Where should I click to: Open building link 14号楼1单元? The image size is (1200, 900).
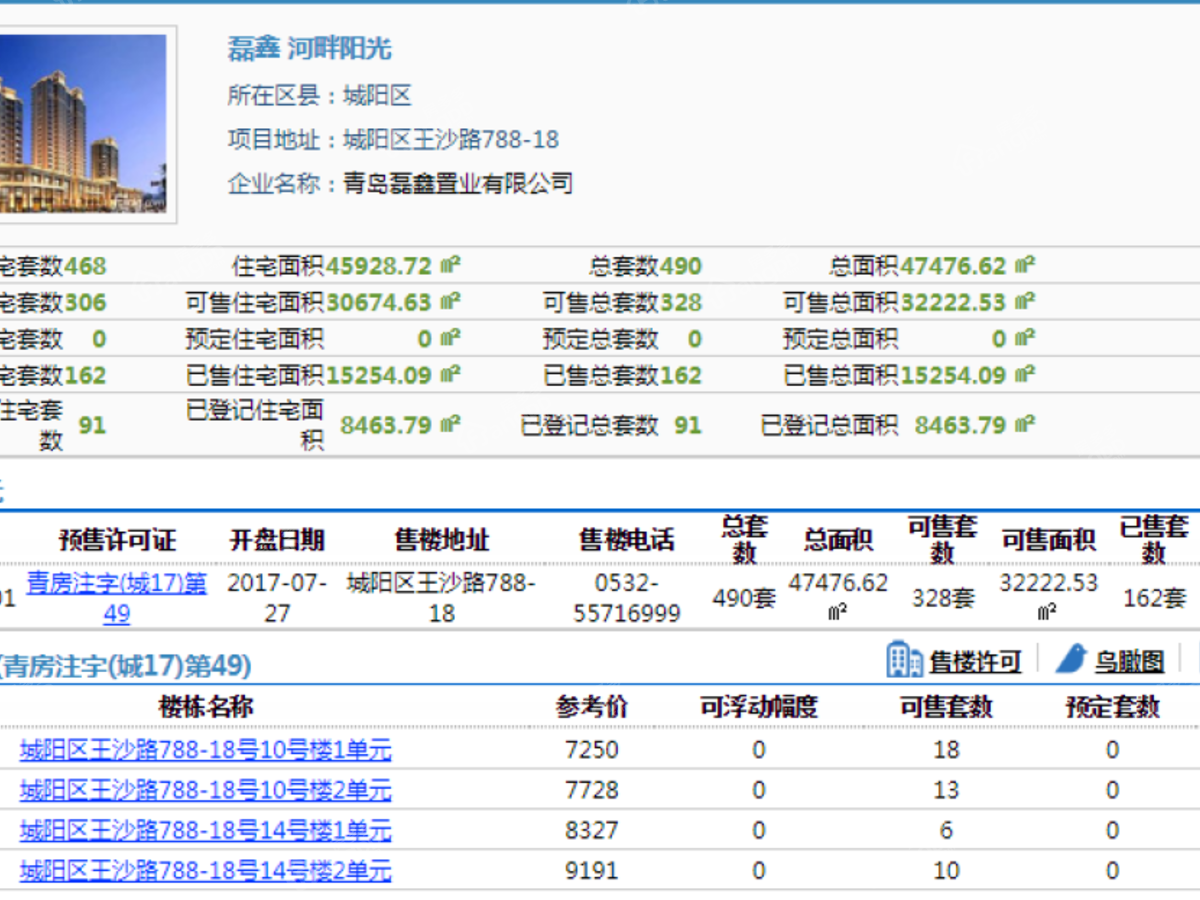coord(205,831)
